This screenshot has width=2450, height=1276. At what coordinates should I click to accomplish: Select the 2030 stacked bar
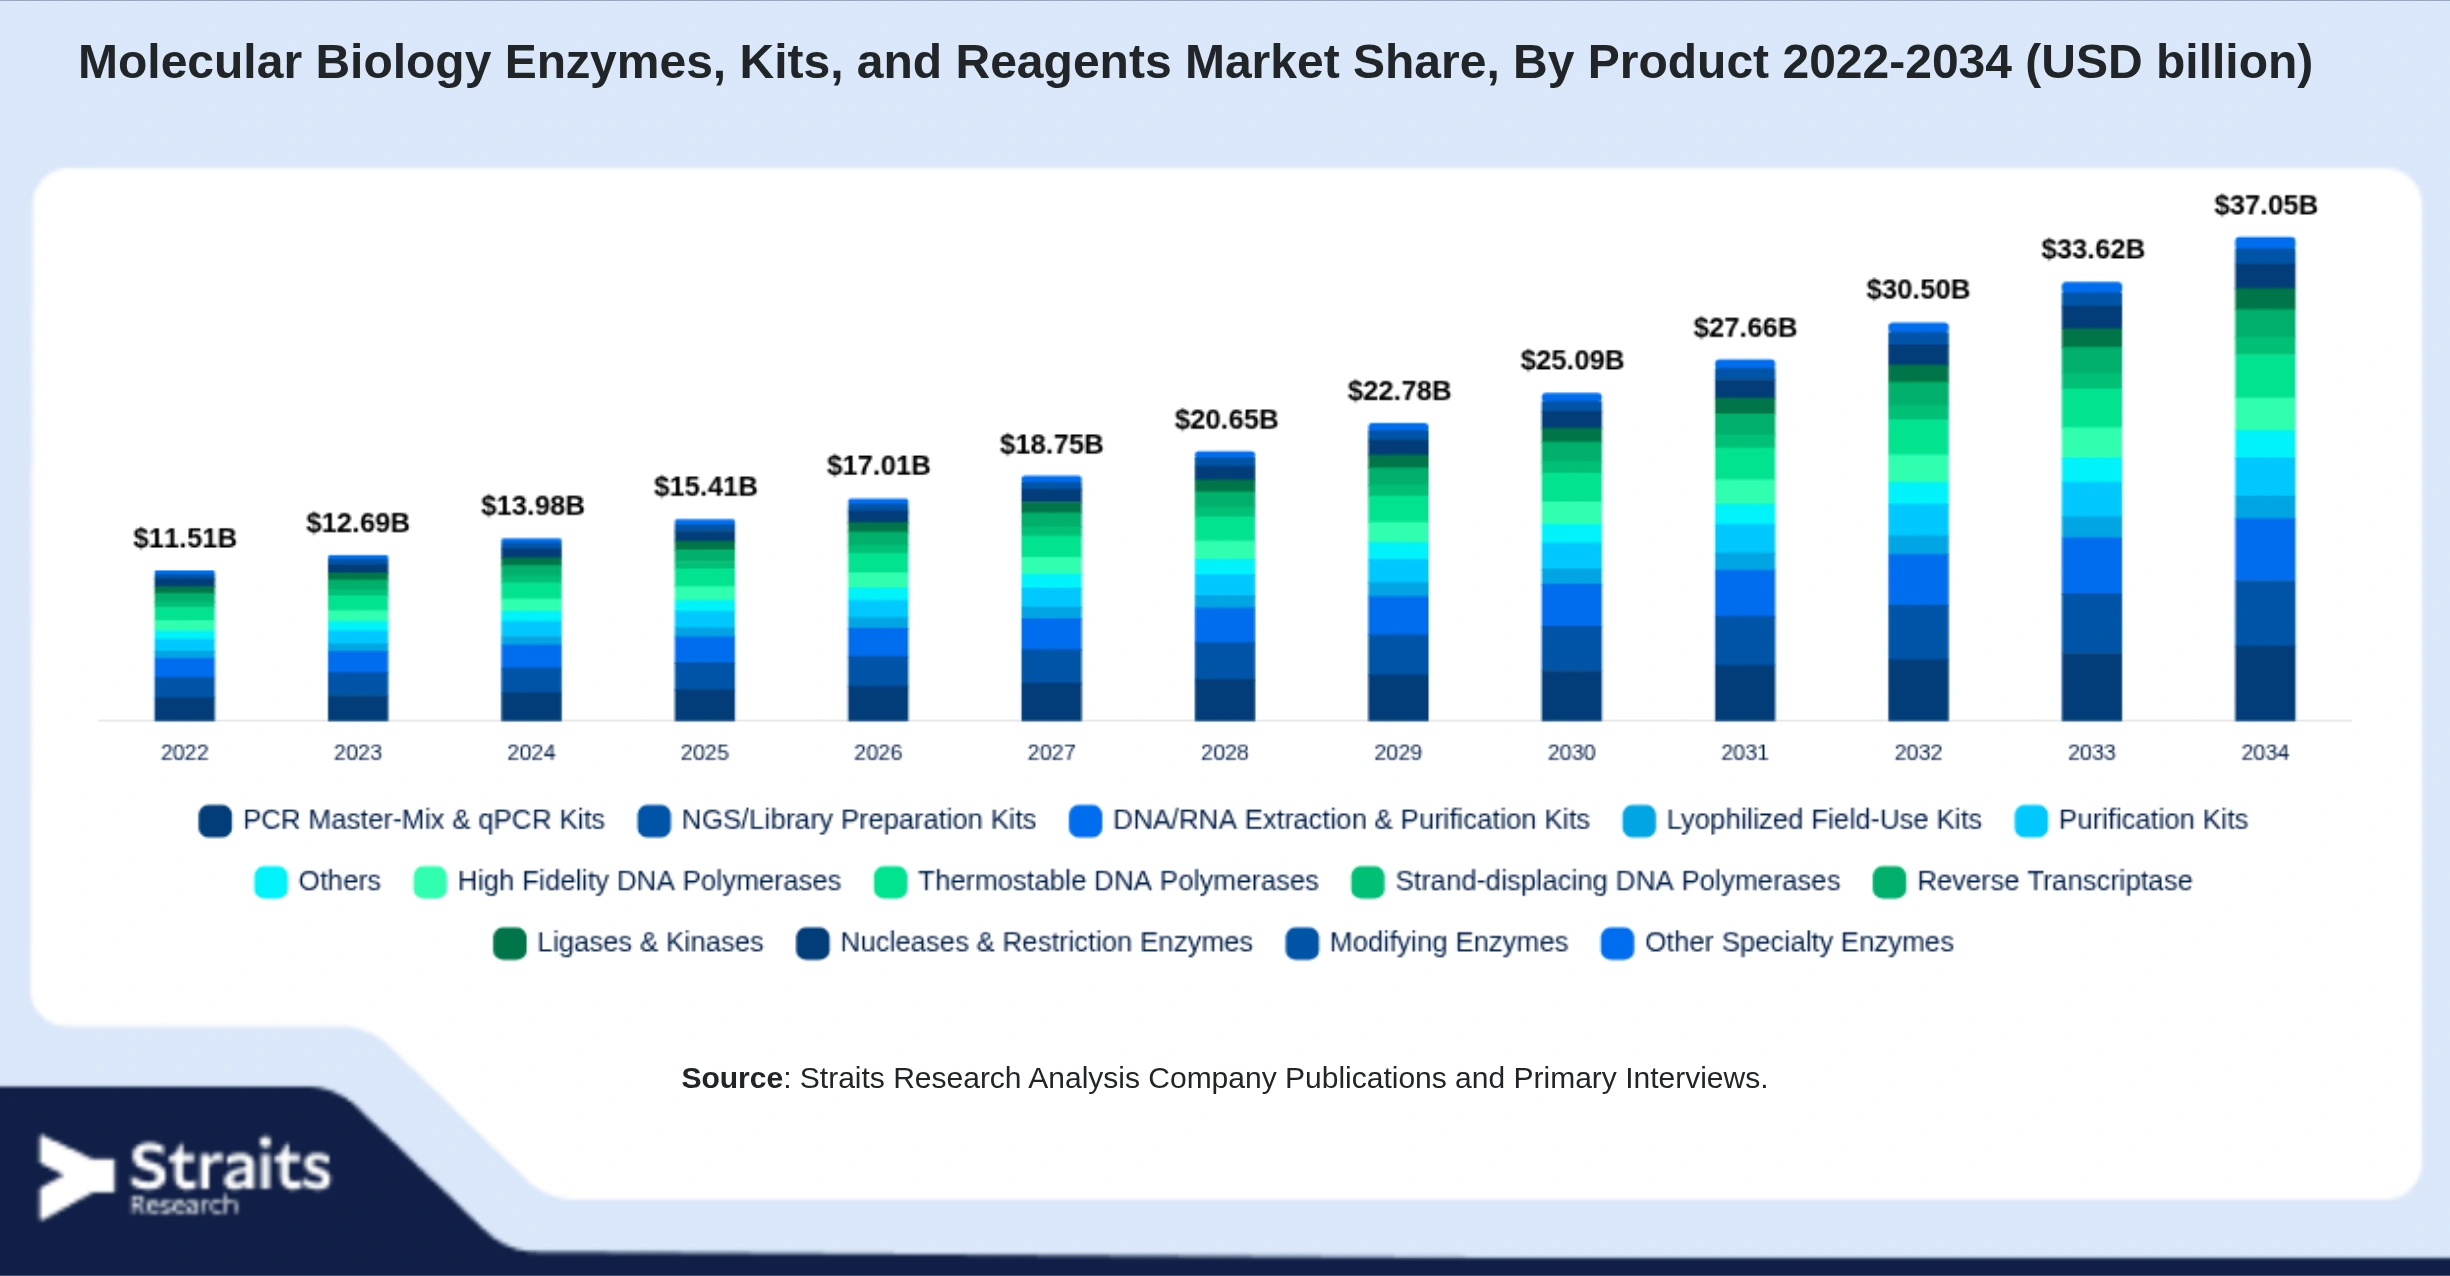1571,557
